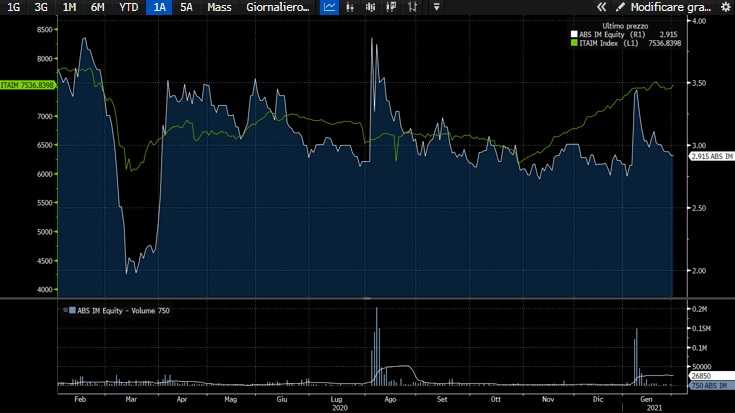Choose the 6M time range
The width and height of the screenshot is (735, 413).
pos(97,7)
